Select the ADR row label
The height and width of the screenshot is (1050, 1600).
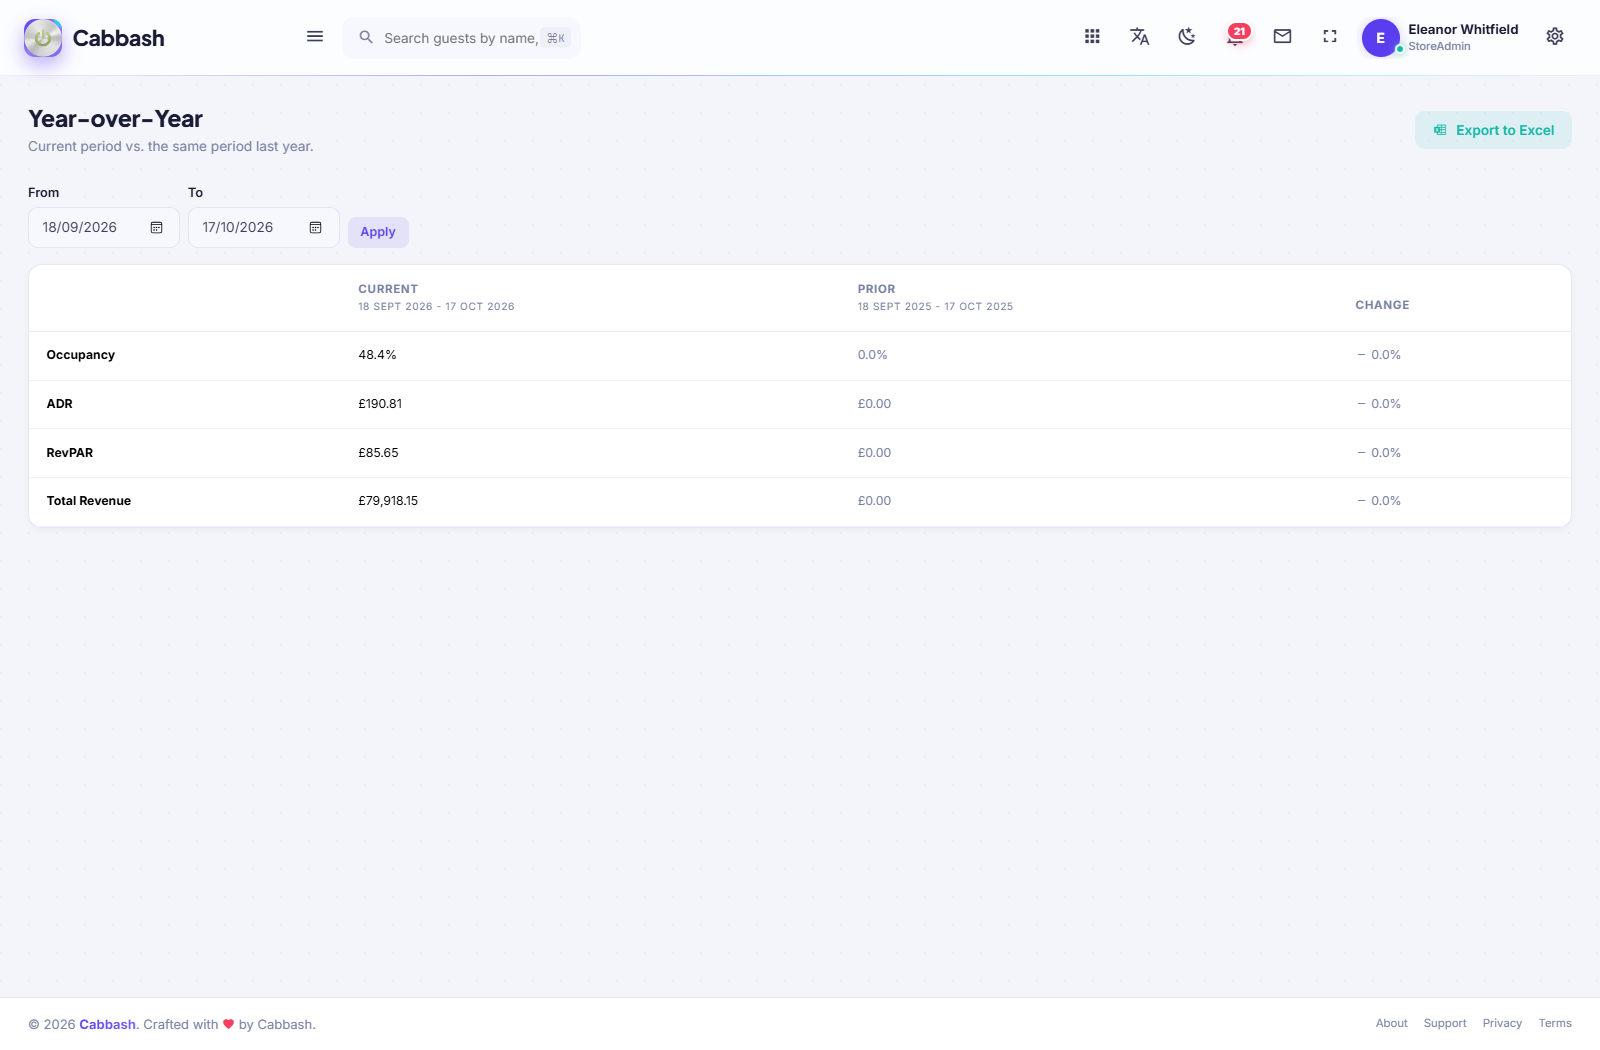click(x=60, y=404)
